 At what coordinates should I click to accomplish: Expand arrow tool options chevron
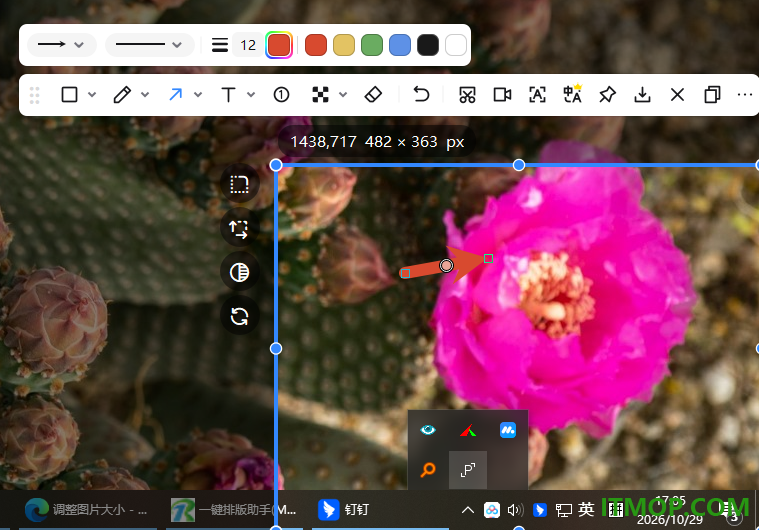[x=198, y=95]
